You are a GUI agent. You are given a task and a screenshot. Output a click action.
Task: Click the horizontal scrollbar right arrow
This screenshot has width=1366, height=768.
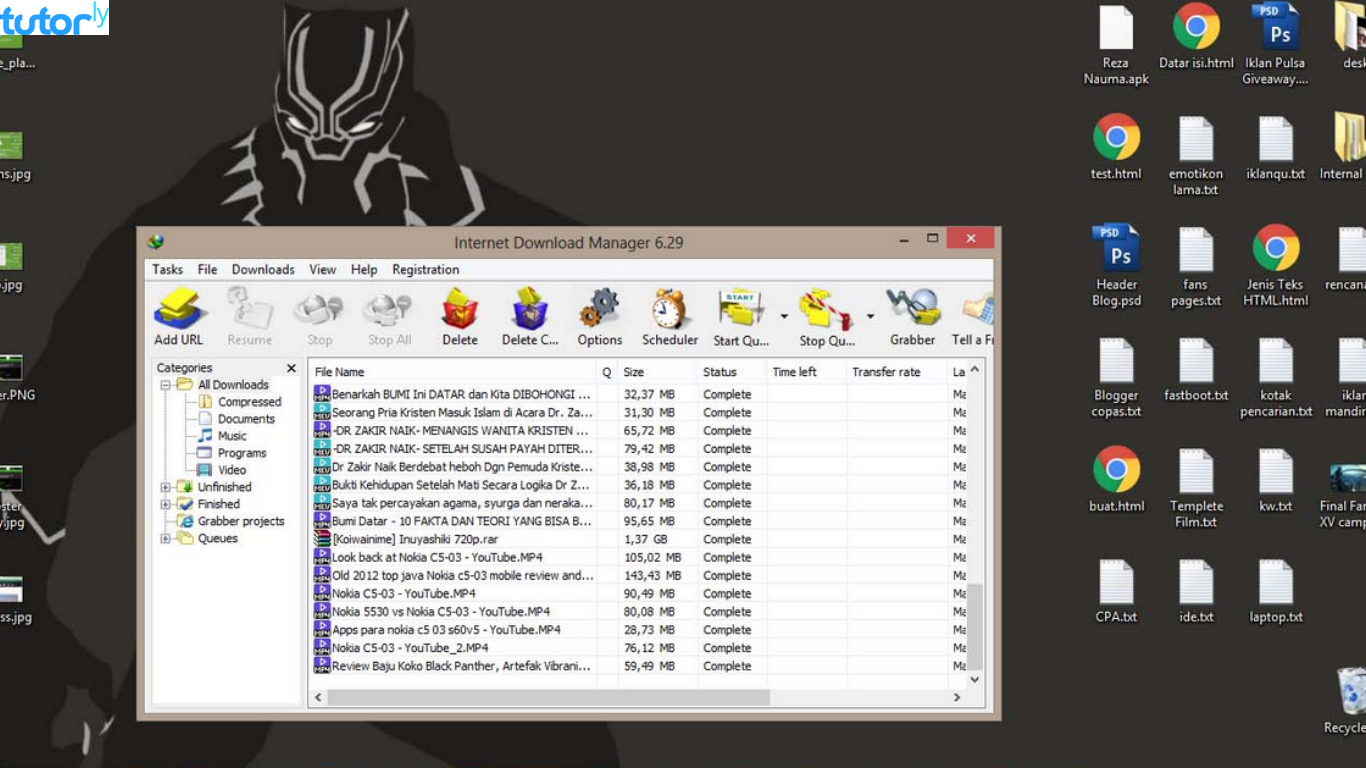point(957,697)
